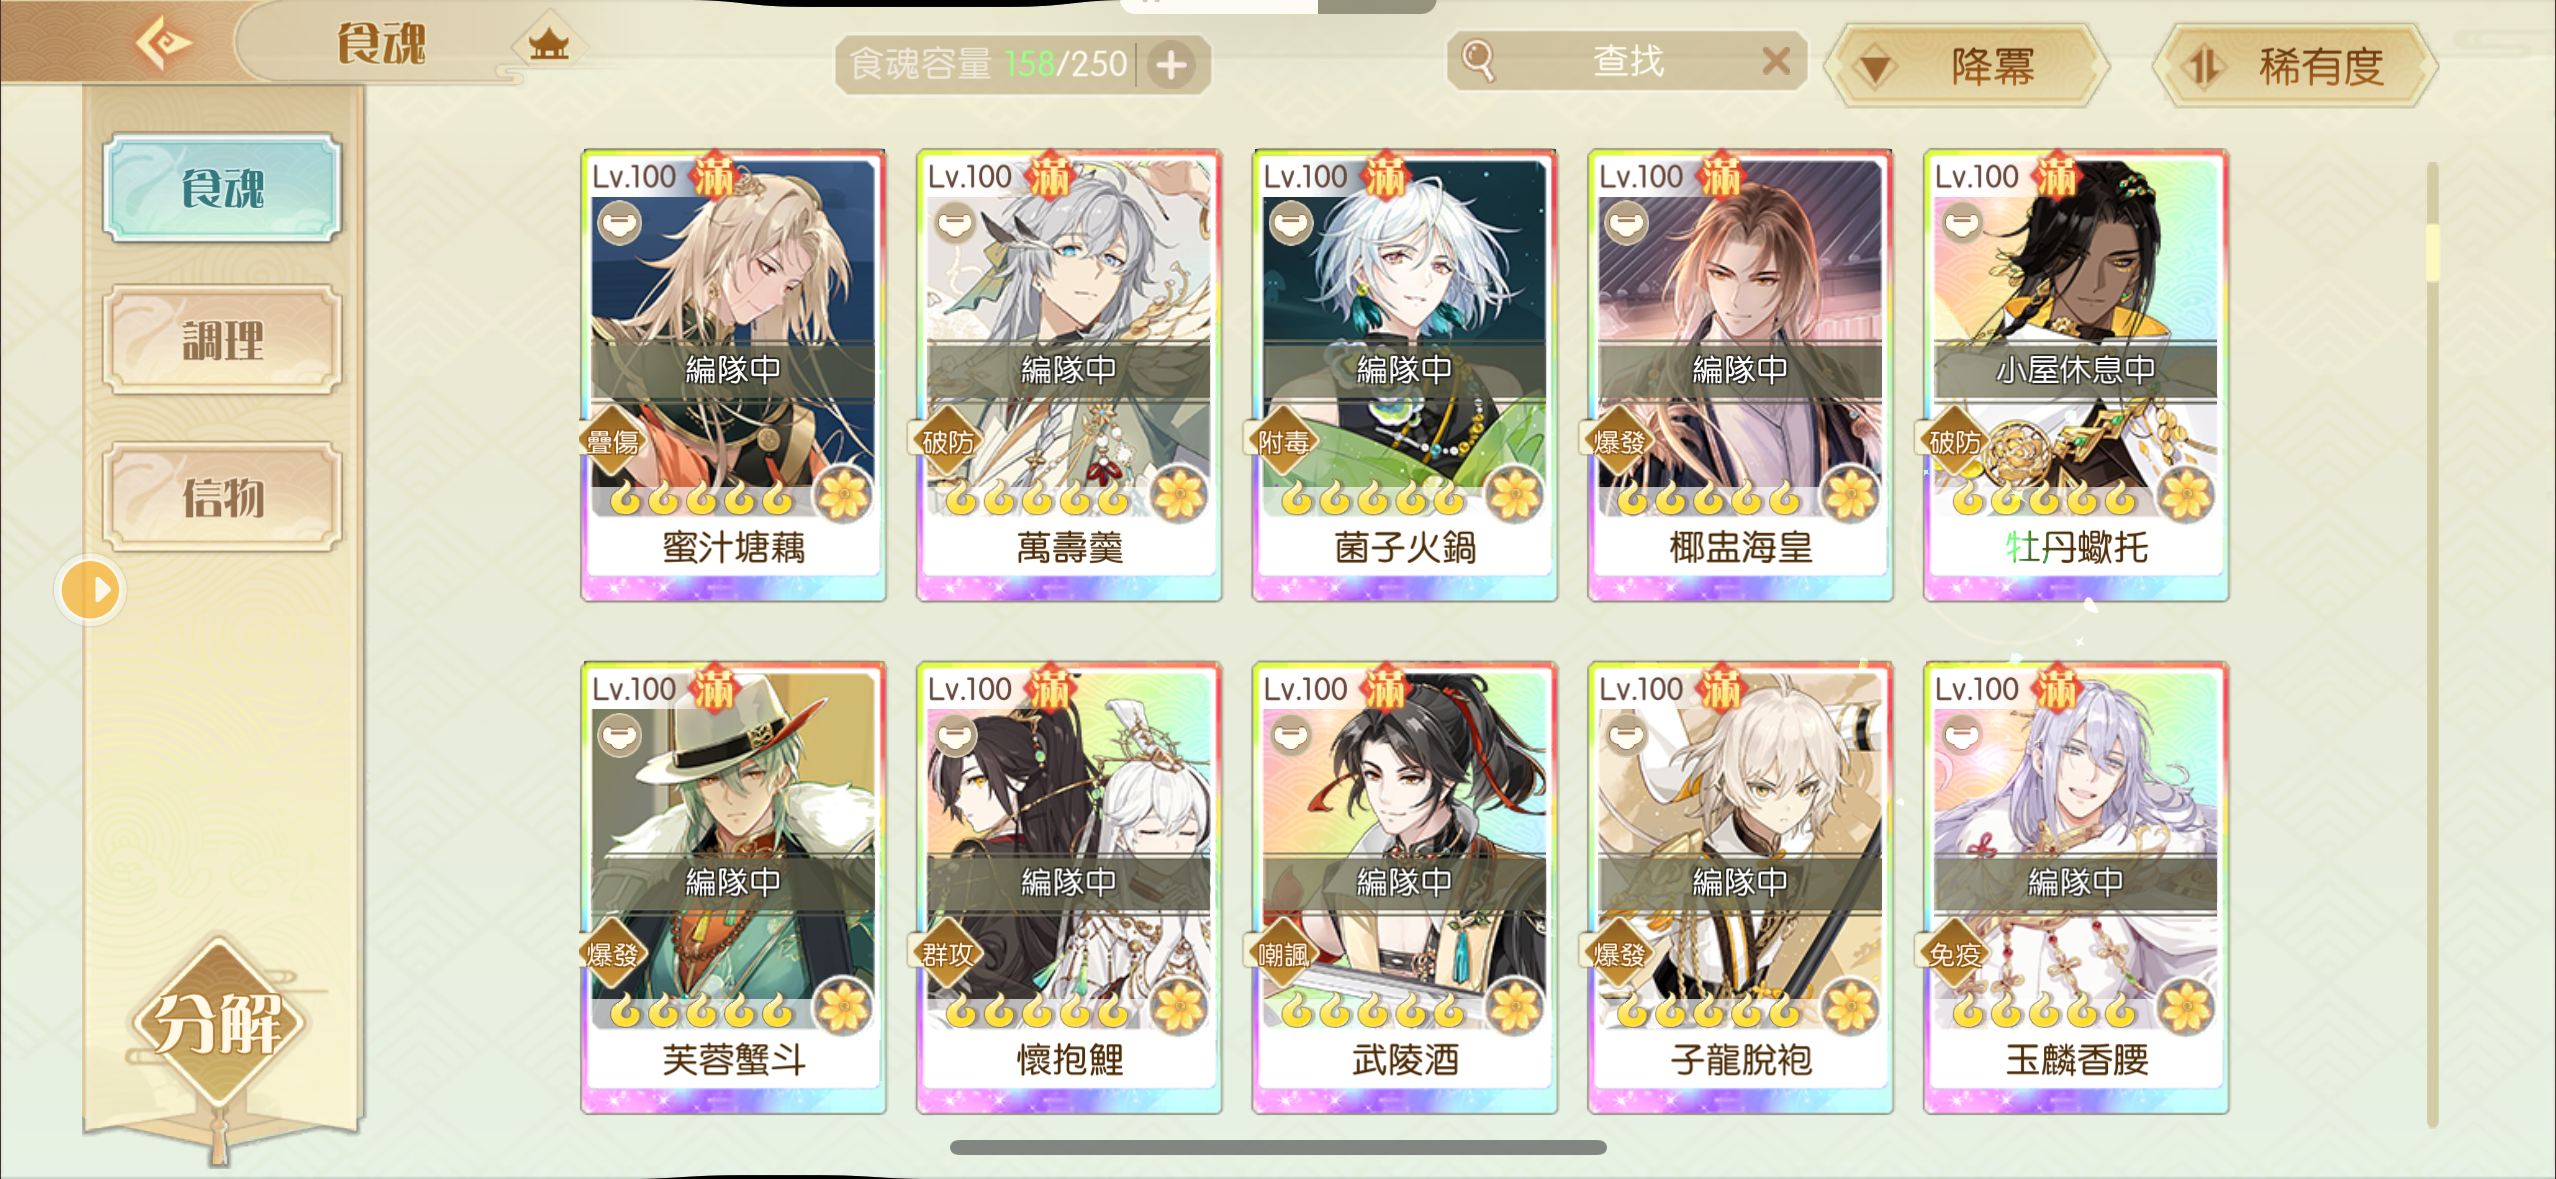Click the 附毒 tag on 菌子火鍋 card

[1283, 442]
